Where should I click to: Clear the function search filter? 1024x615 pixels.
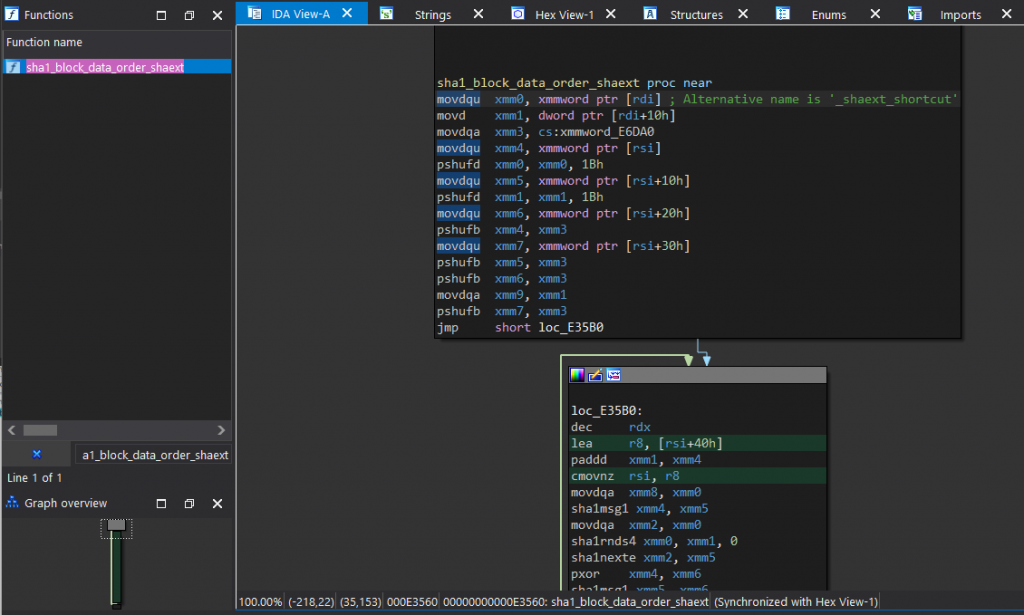click(x=37, y=454)
